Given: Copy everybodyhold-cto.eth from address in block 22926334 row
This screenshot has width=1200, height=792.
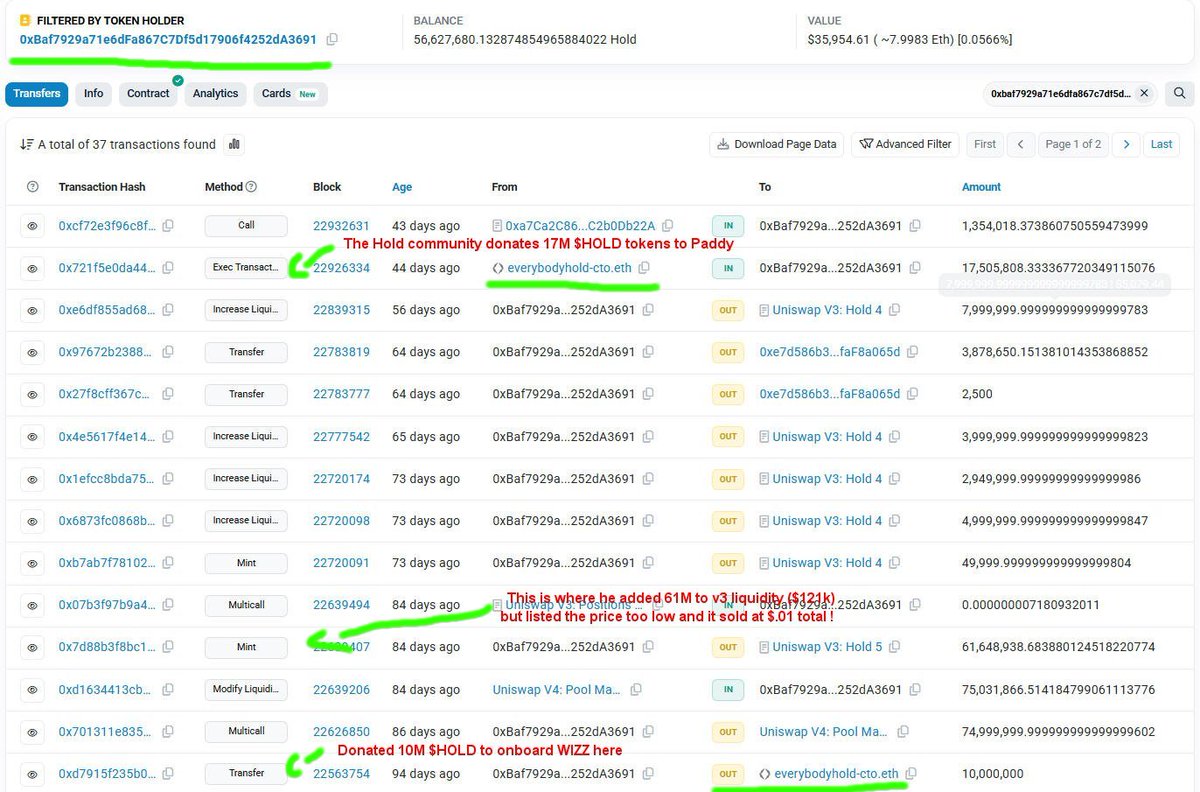Looking at the screenshot, I should pyautogui.click(x=644, y=268).
